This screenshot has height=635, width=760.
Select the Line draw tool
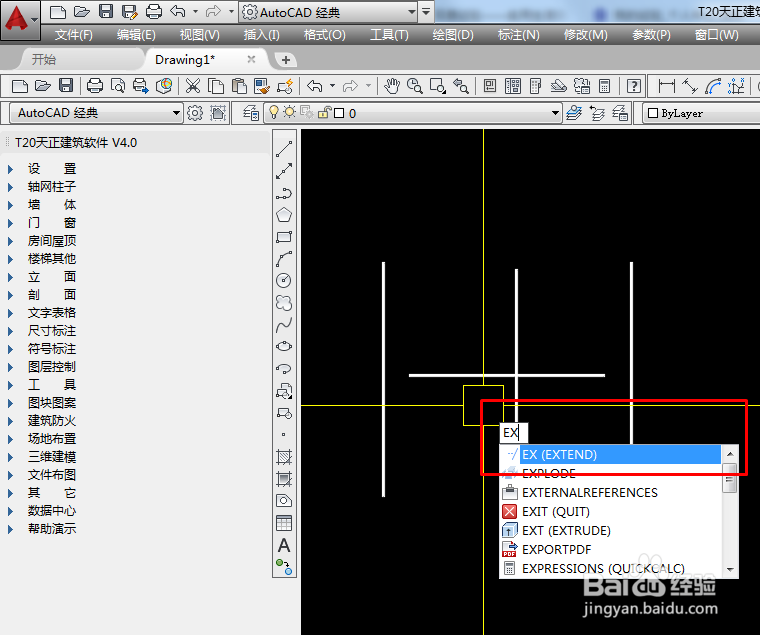coord(284,149)
